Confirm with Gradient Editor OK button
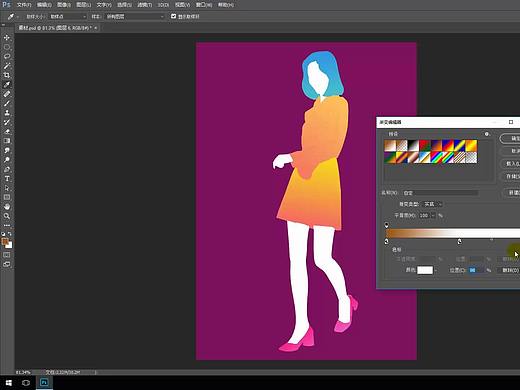 pyautogui.click(x=510, y=138)
